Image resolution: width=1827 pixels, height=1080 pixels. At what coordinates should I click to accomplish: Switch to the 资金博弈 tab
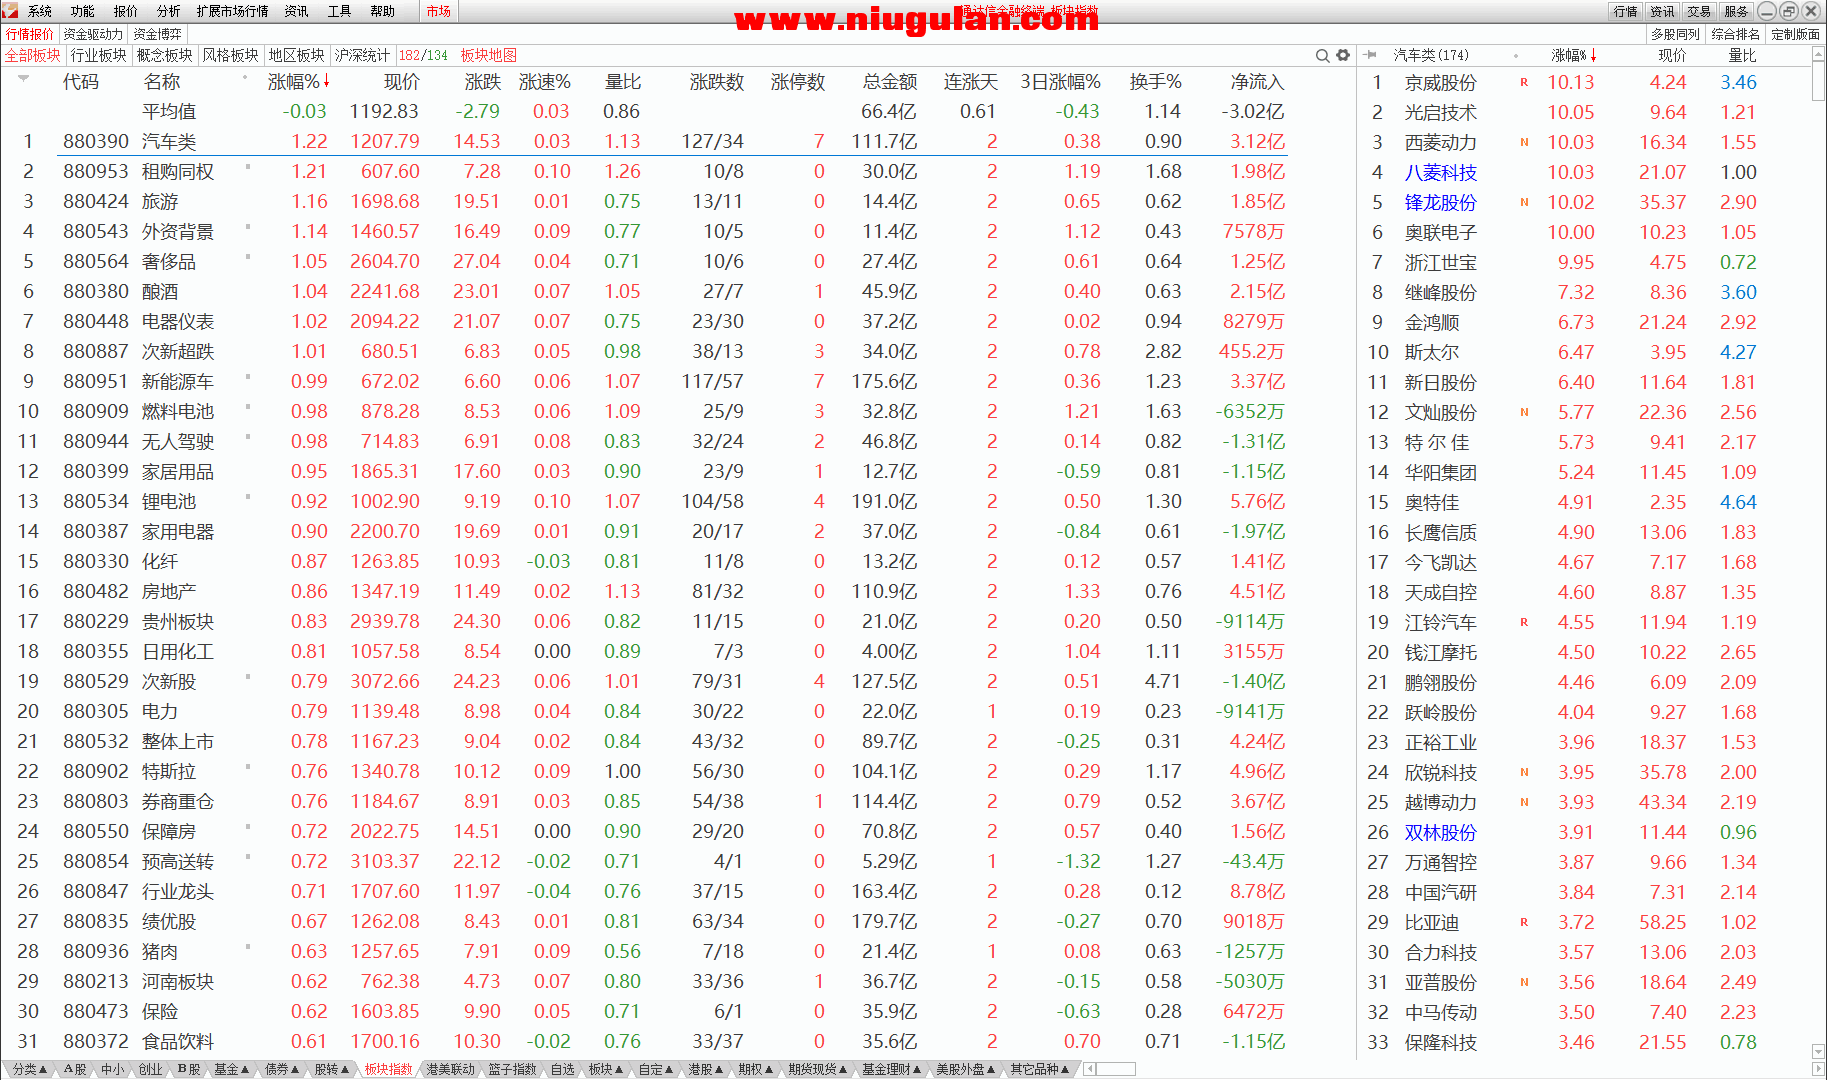point(158,34)
